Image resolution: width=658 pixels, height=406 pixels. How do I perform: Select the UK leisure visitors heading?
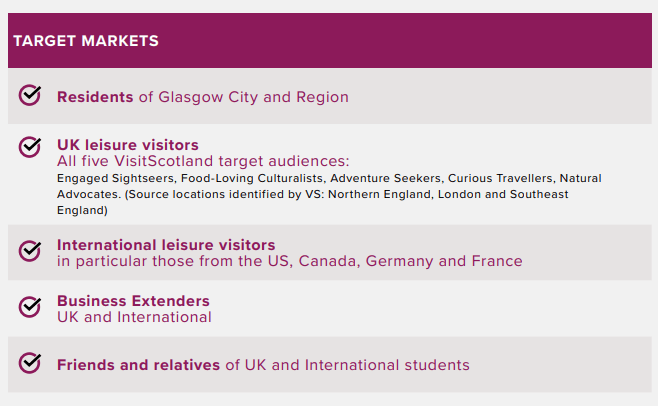coord(128,145)
